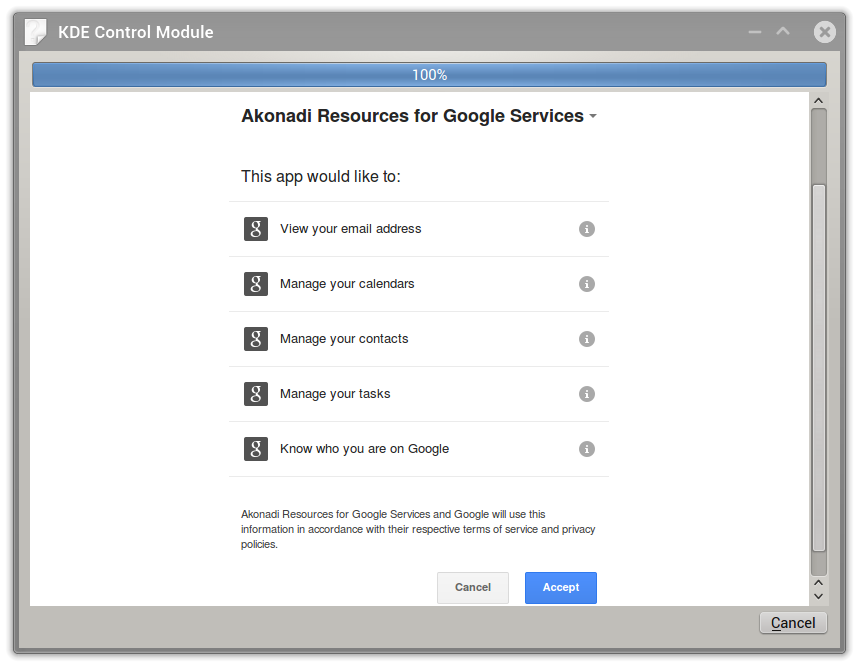This screenshot has width=859, height=667.
Task: Click Google icon beside Manage your tasks
Action: coord(256,394)
